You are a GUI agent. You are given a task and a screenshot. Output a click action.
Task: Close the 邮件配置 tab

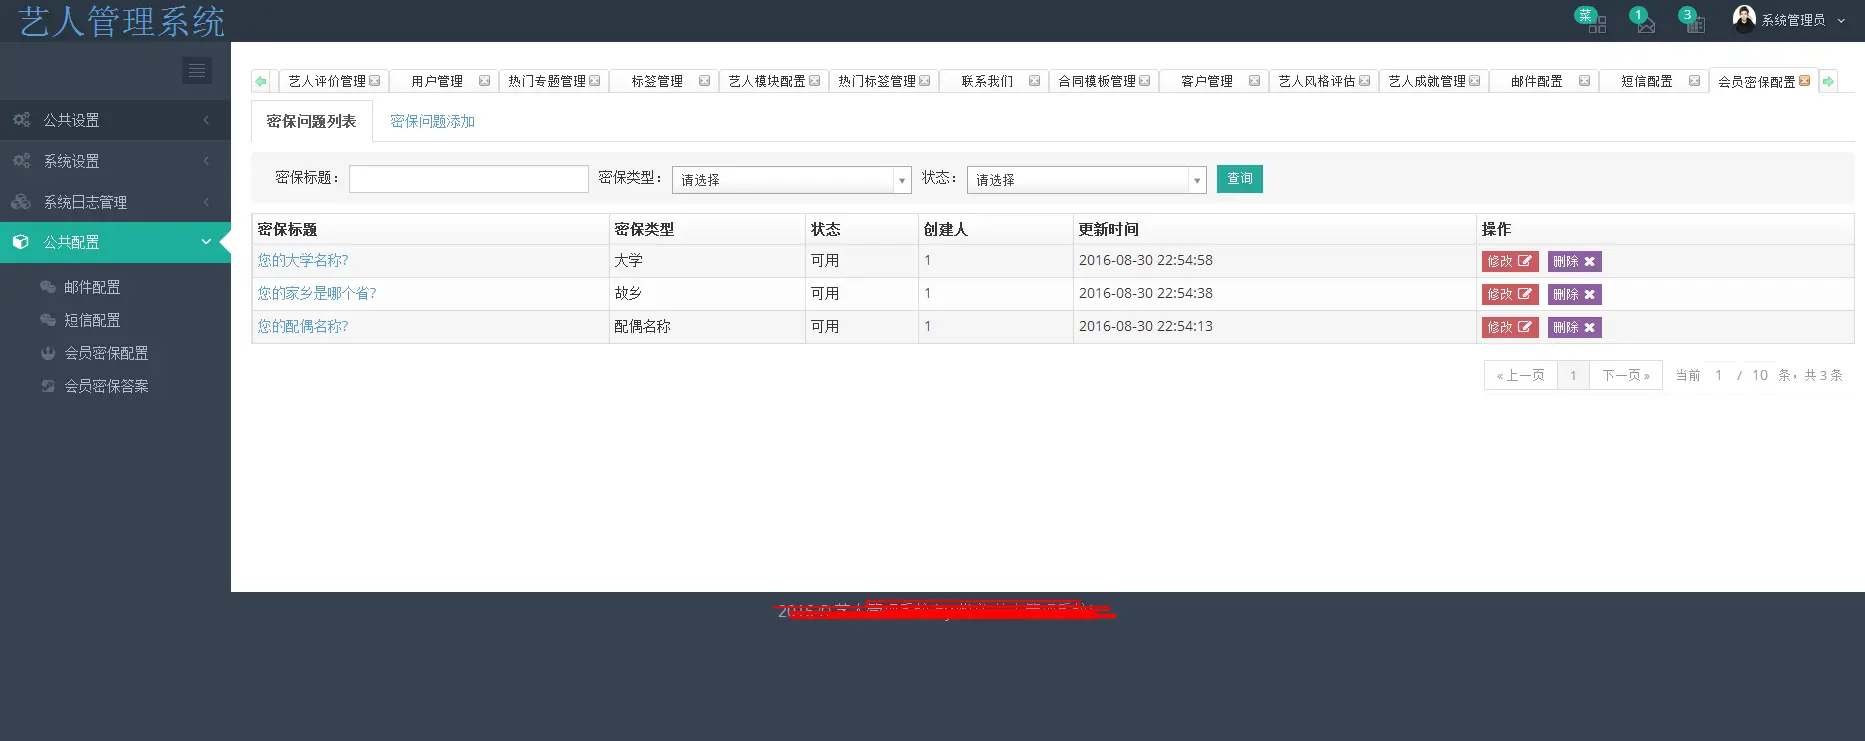1584,81
